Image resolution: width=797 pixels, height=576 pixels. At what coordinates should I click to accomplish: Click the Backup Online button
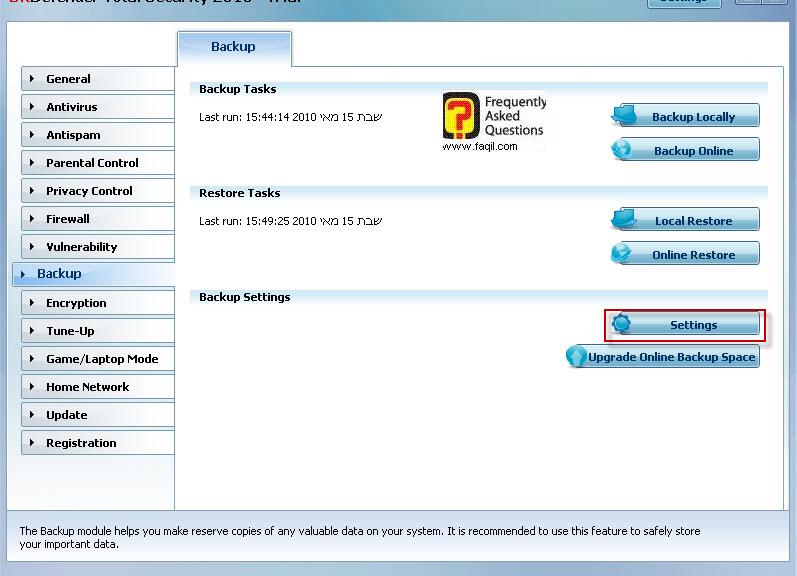(x=685, y=149)
